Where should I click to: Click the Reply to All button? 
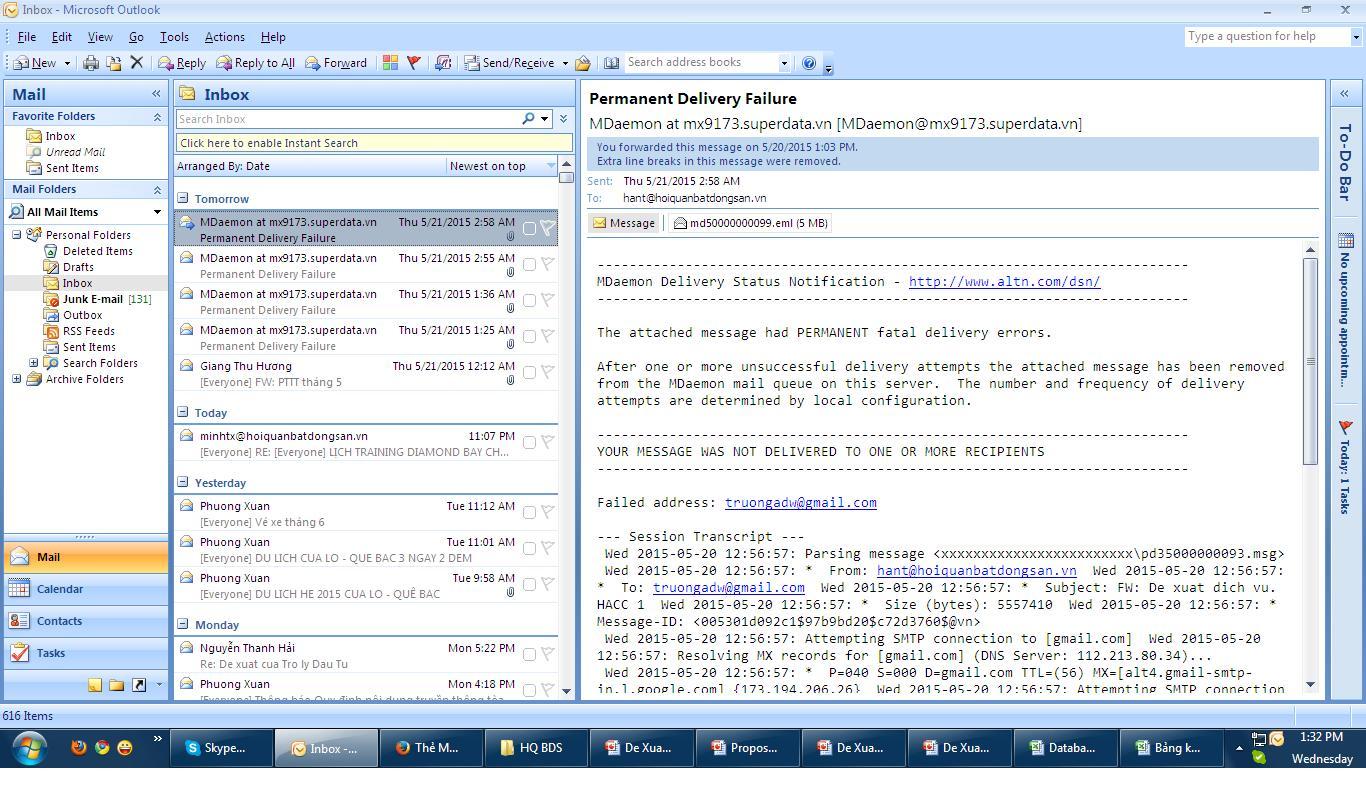point(256,63)
